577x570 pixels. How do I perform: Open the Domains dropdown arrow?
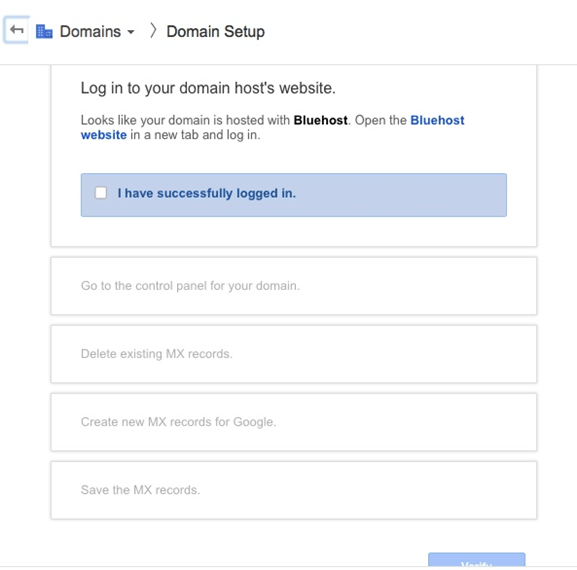tap(131, 32)
